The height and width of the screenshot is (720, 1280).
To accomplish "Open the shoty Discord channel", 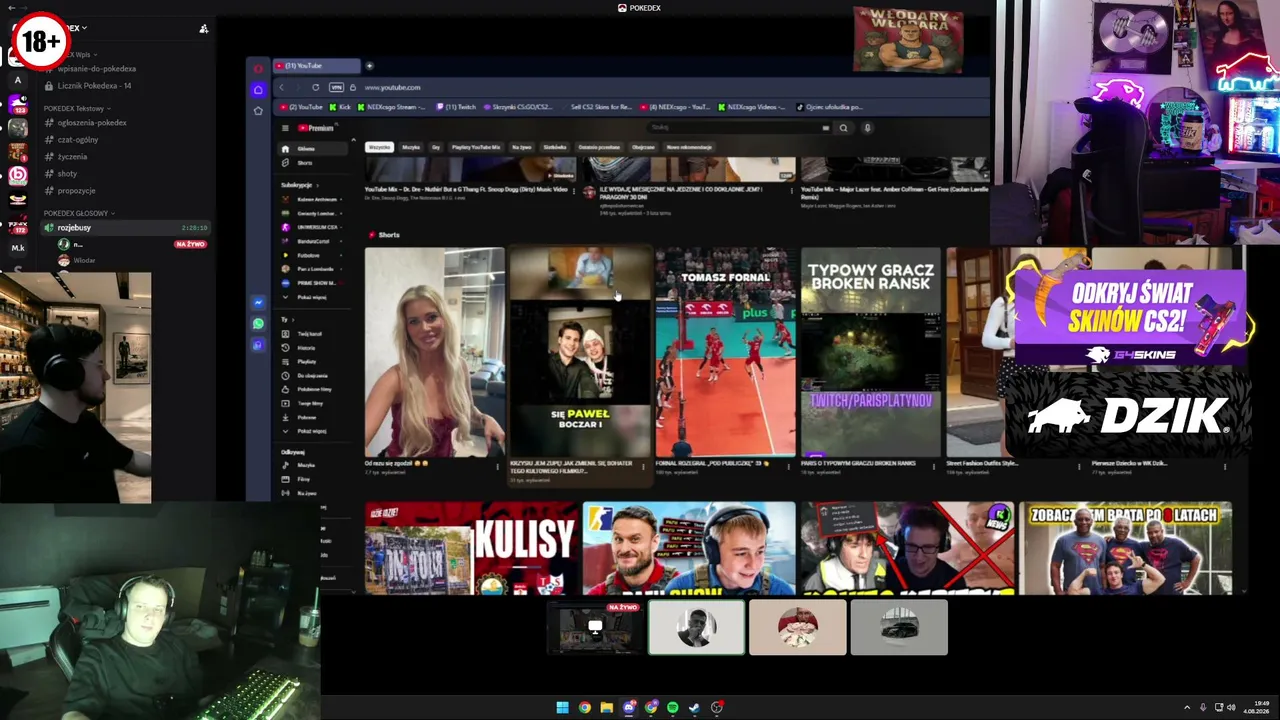I will pyautogui.click(x=67, y=174).
